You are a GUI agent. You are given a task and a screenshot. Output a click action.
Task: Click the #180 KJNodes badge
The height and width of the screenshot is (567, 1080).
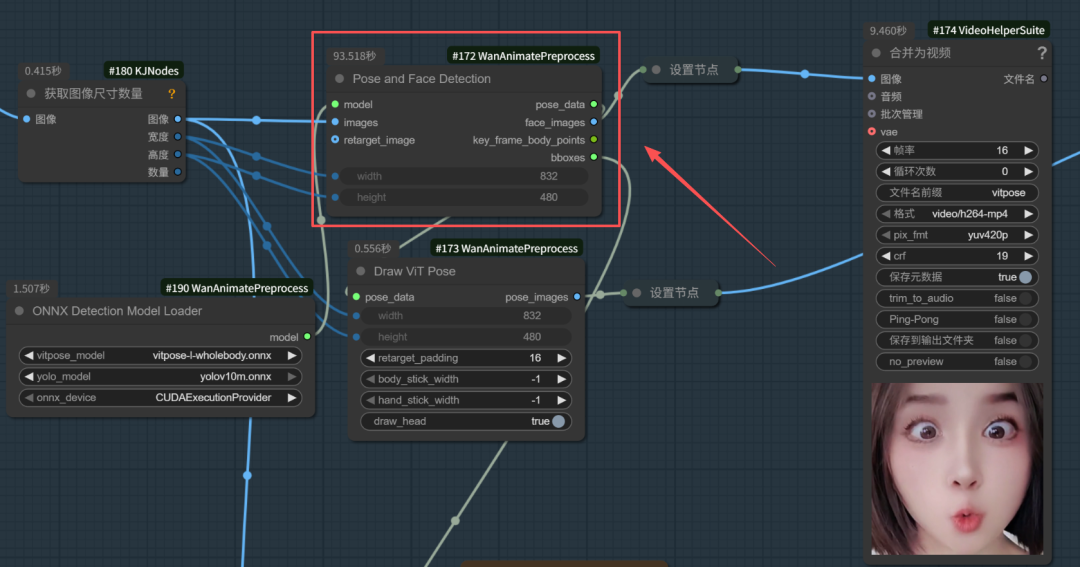click(143, 70)
